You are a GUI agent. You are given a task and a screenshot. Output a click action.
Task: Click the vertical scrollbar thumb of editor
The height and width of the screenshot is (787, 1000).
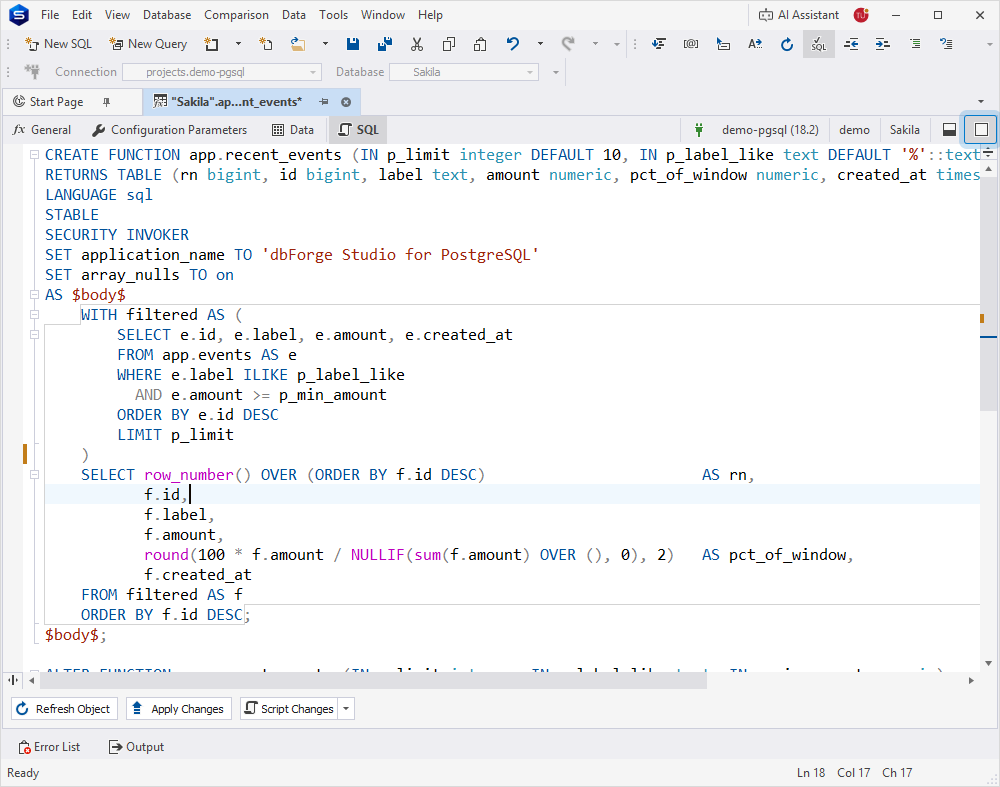(989, 293)
